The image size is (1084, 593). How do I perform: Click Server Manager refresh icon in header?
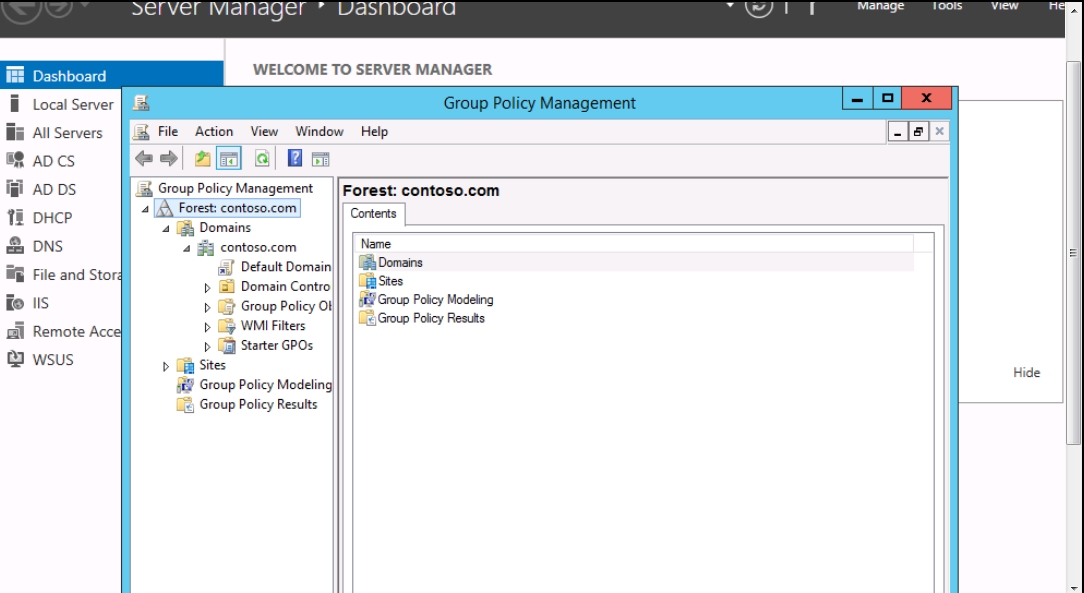click(758, 7)
